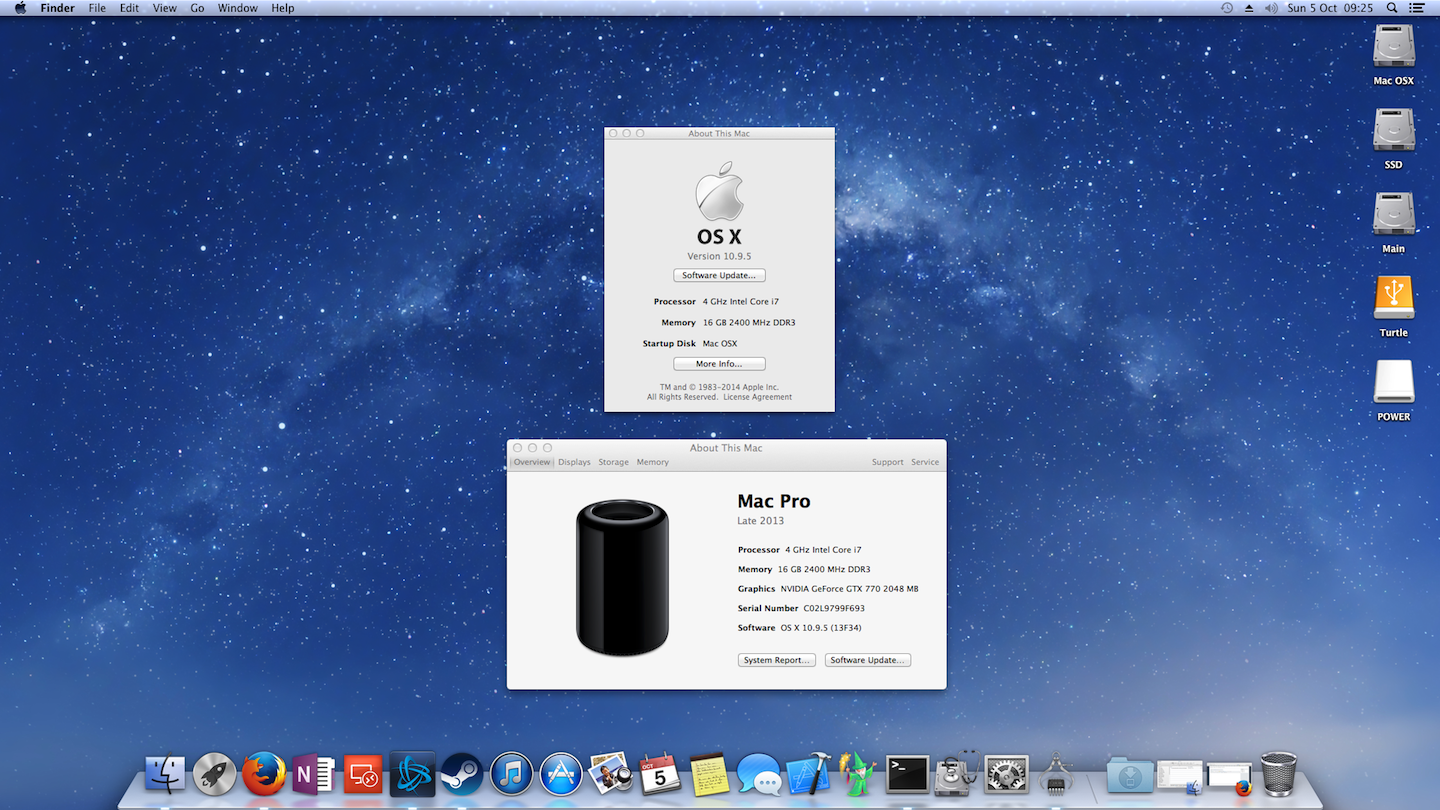
Task: Click the volume icon in menu bar
Action: (1271, 8)
